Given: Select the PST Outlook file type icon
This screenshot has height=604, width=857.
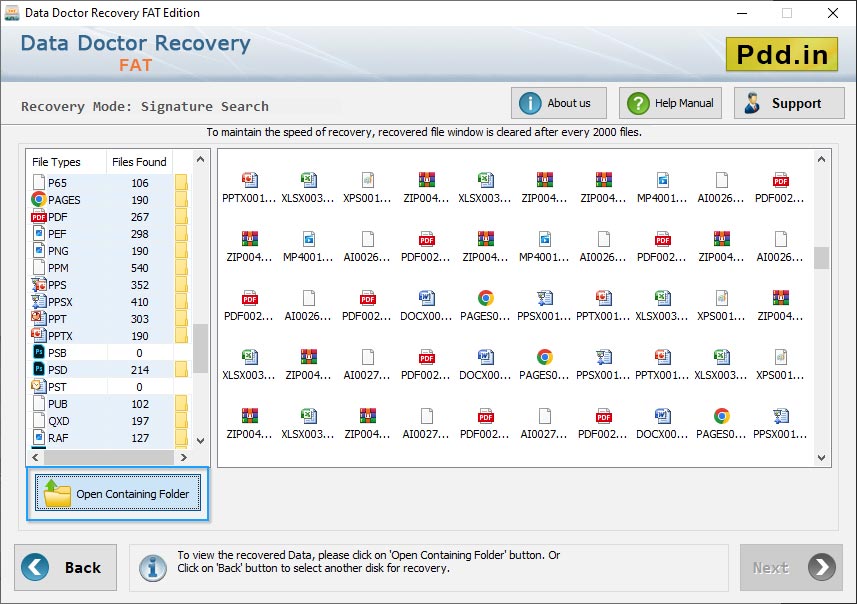Looking at the screenshot, I should click(39, 386).
